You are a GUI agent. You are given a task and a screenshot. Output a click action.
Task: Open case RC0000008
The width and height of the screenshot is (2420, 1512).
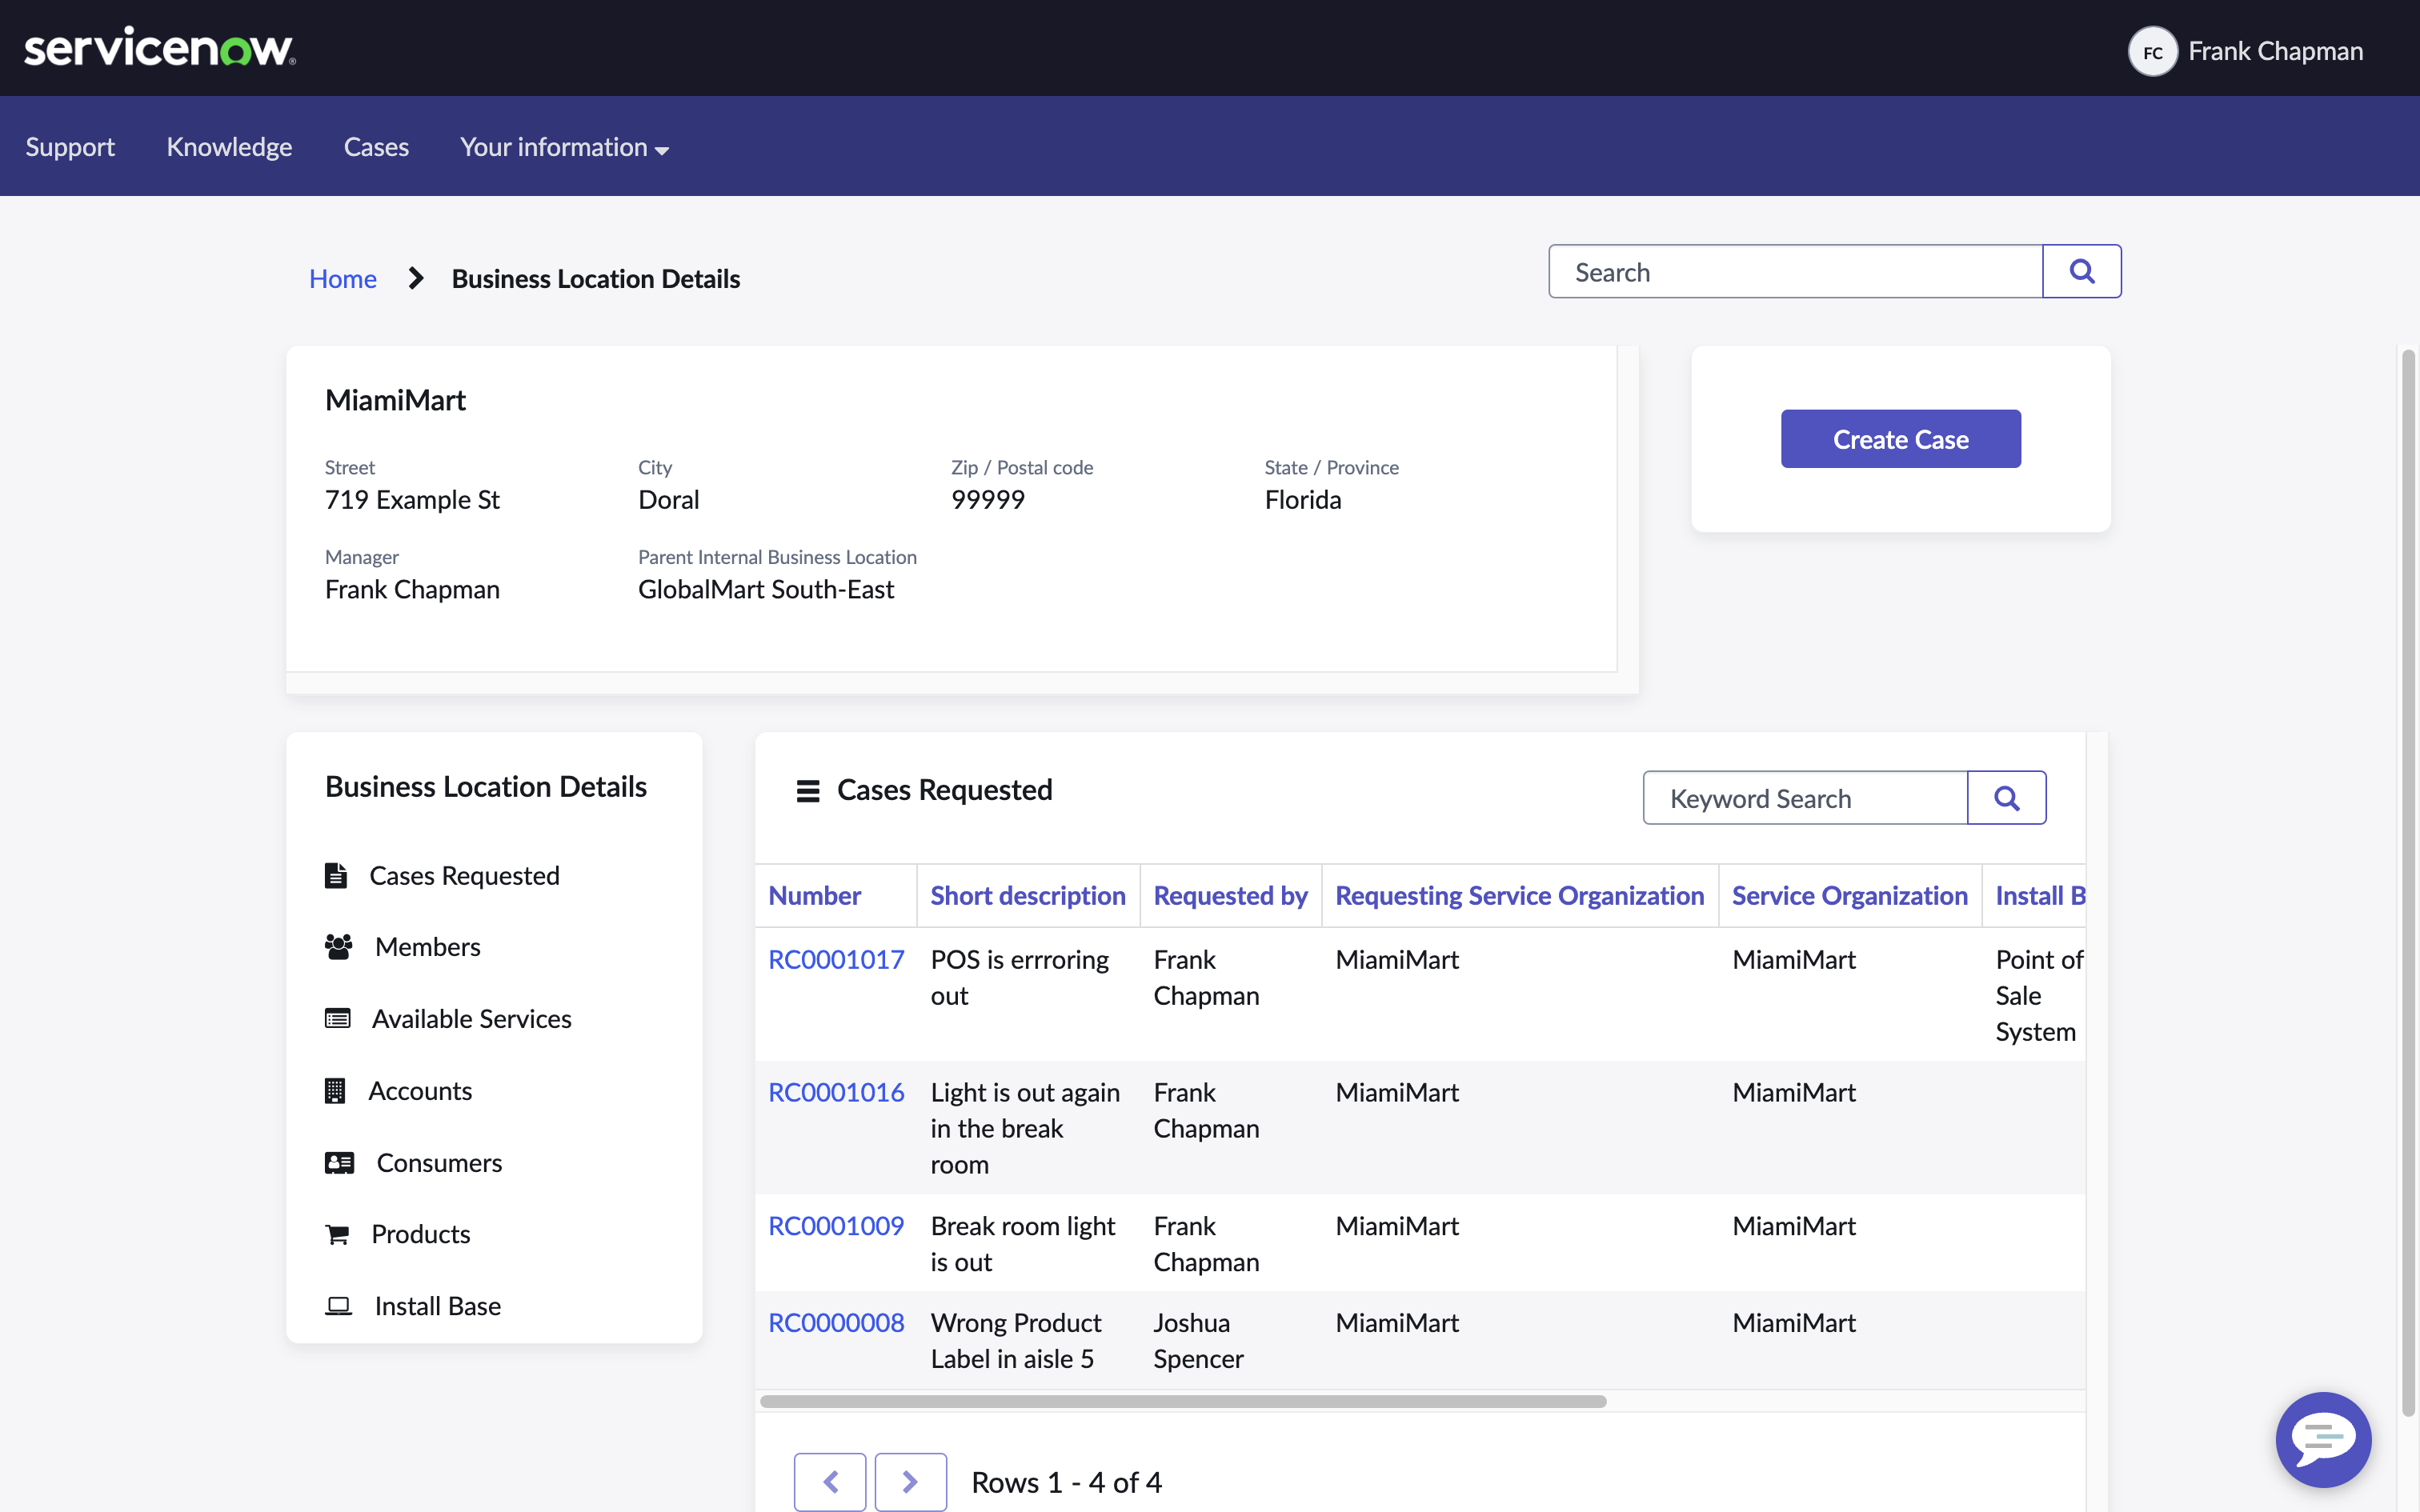point(836,1322)
